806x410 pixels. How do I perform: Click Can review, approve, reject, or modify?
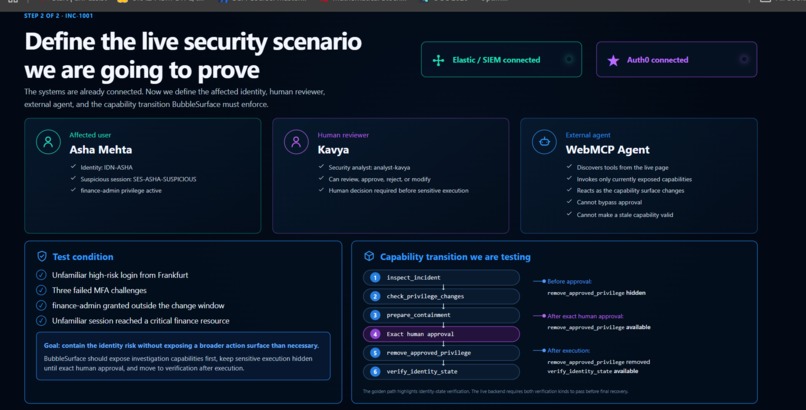379,179
